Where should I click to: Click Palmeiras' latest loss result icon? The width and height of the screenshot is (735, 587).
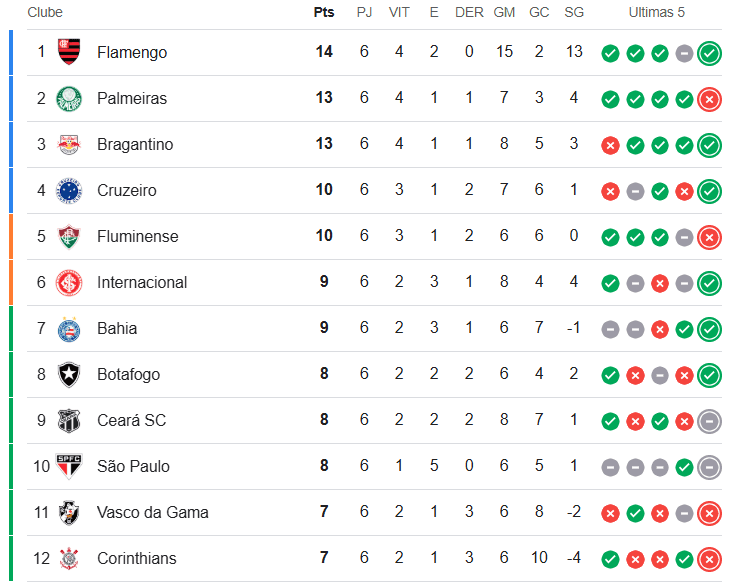coord(709,99)
